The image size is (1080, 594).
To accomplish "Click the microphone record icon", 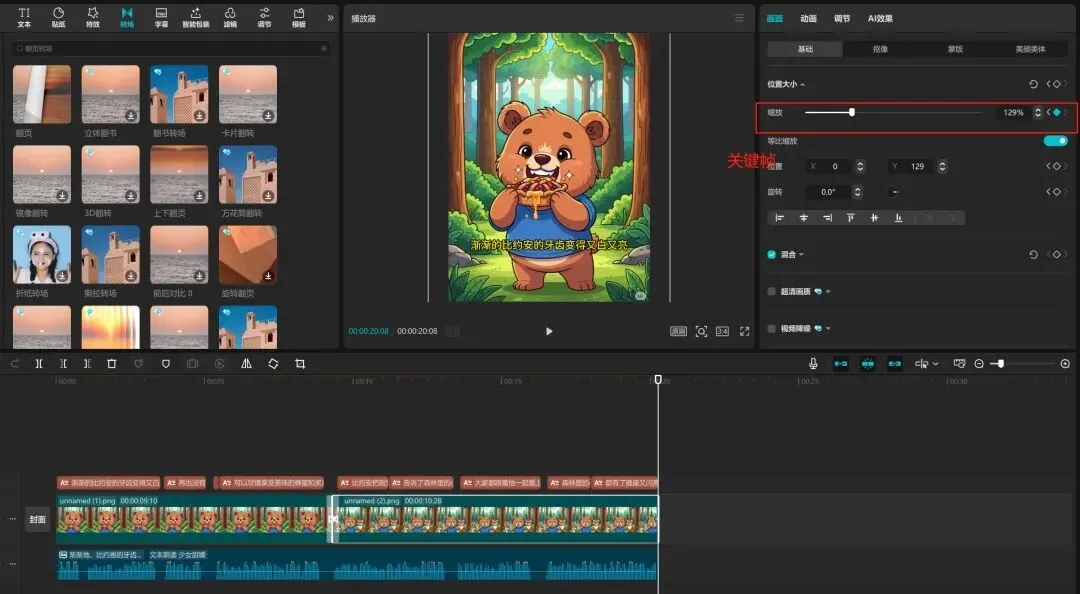I will click(813, 363).
